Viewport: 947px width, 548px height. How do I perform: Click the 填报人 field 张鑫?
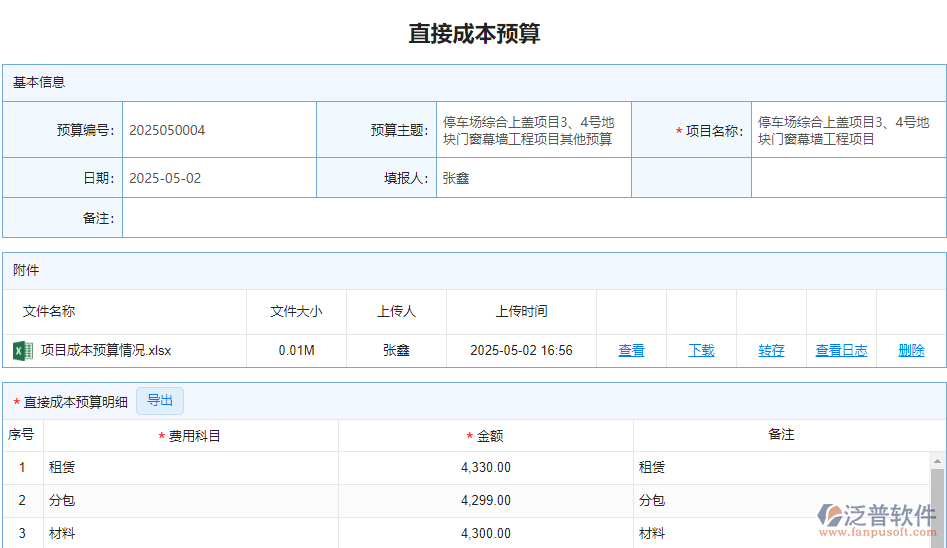534,178
